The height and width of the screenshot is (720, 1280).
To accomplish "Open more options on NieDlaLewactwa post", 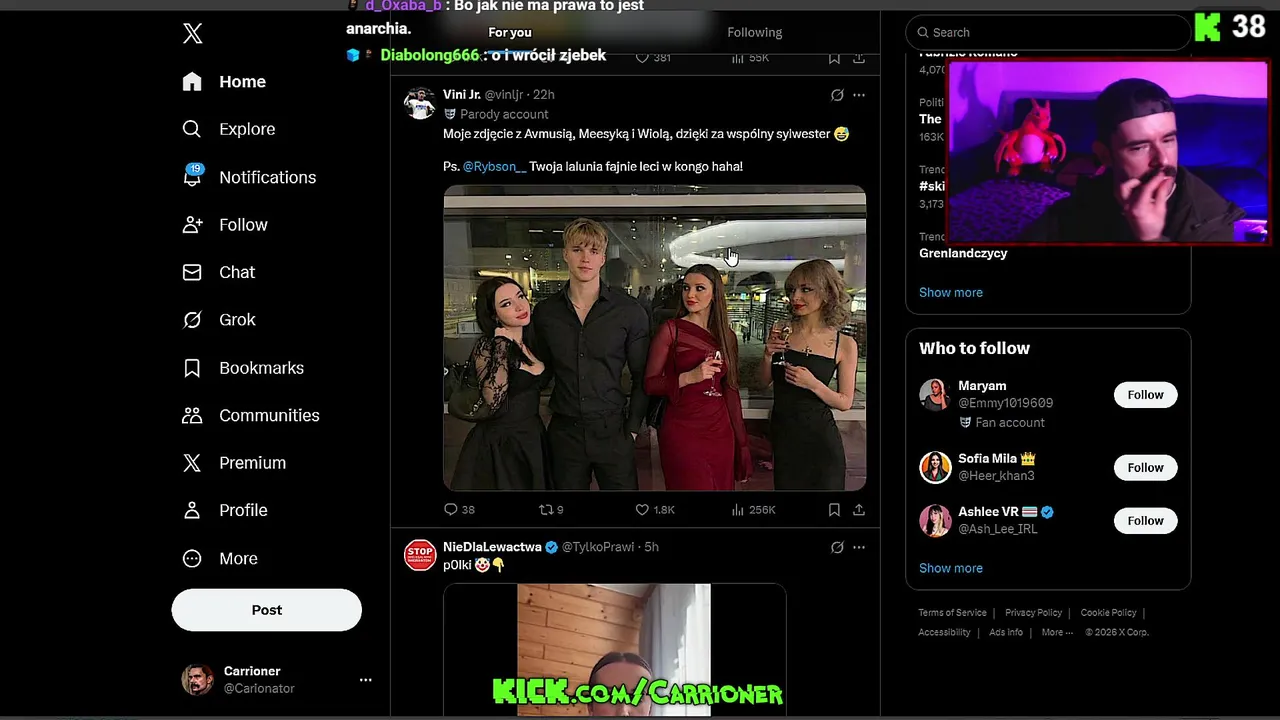I will tap(859, 547).
